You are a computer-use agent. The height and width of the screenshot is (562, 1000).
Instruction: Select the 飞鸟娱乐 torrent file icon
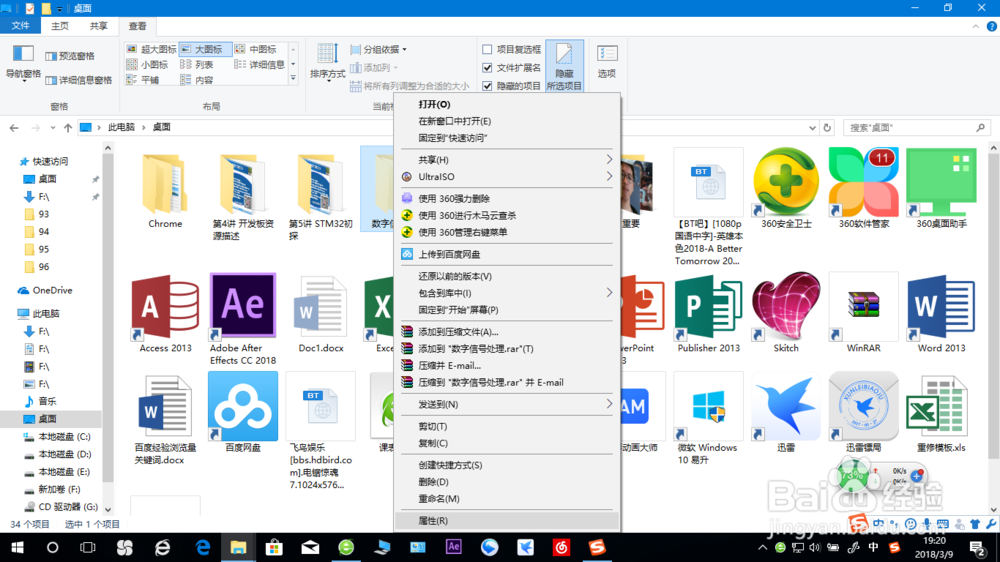[x=321, y=406]
